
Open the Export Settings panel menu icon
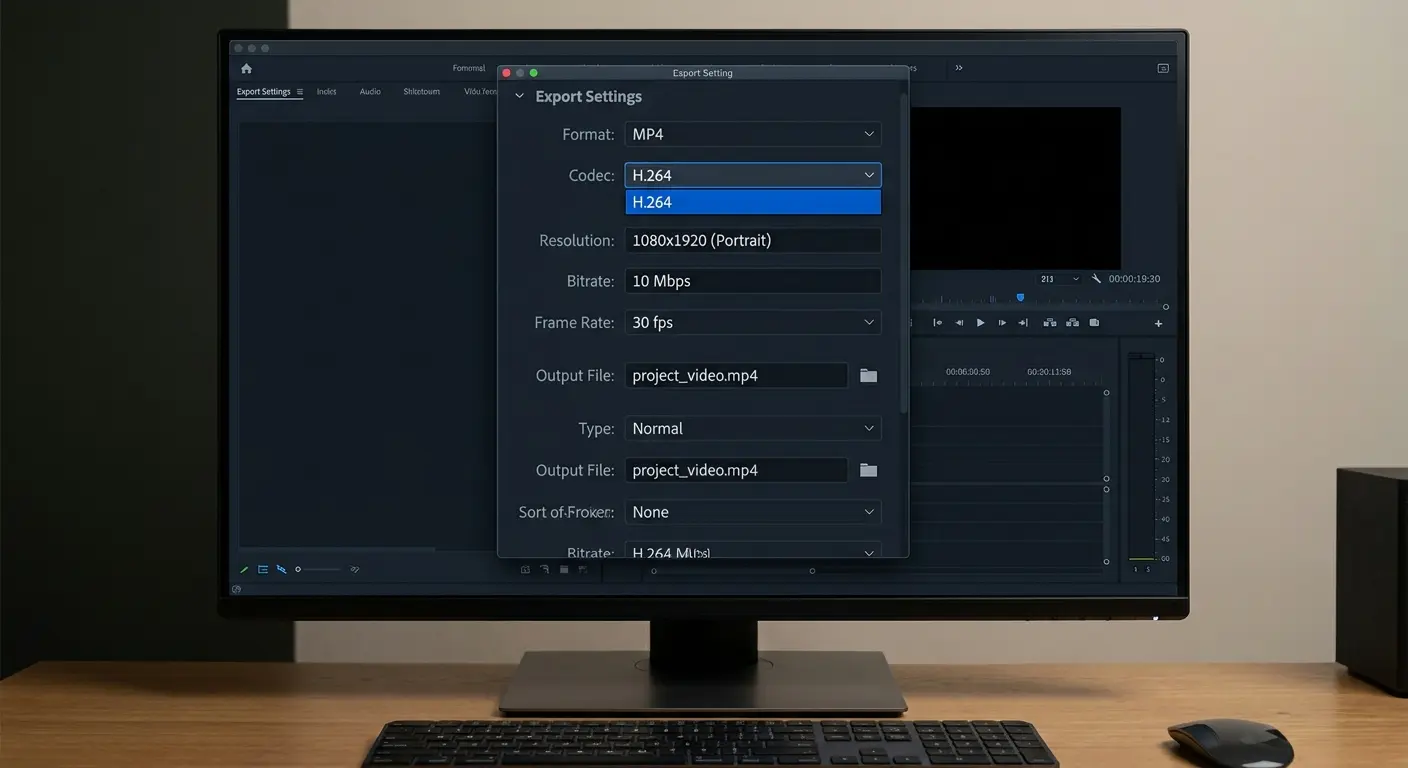300,92
